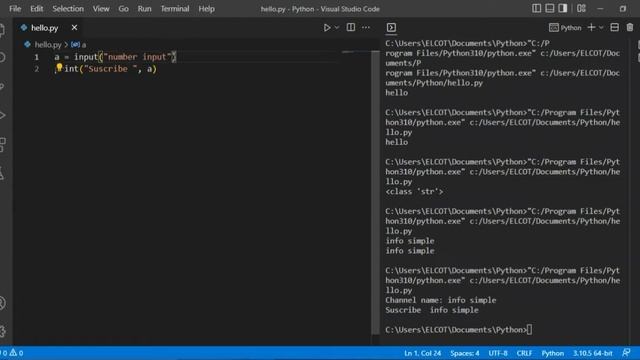Create a new terminal with plus icon

click(591, 27)
